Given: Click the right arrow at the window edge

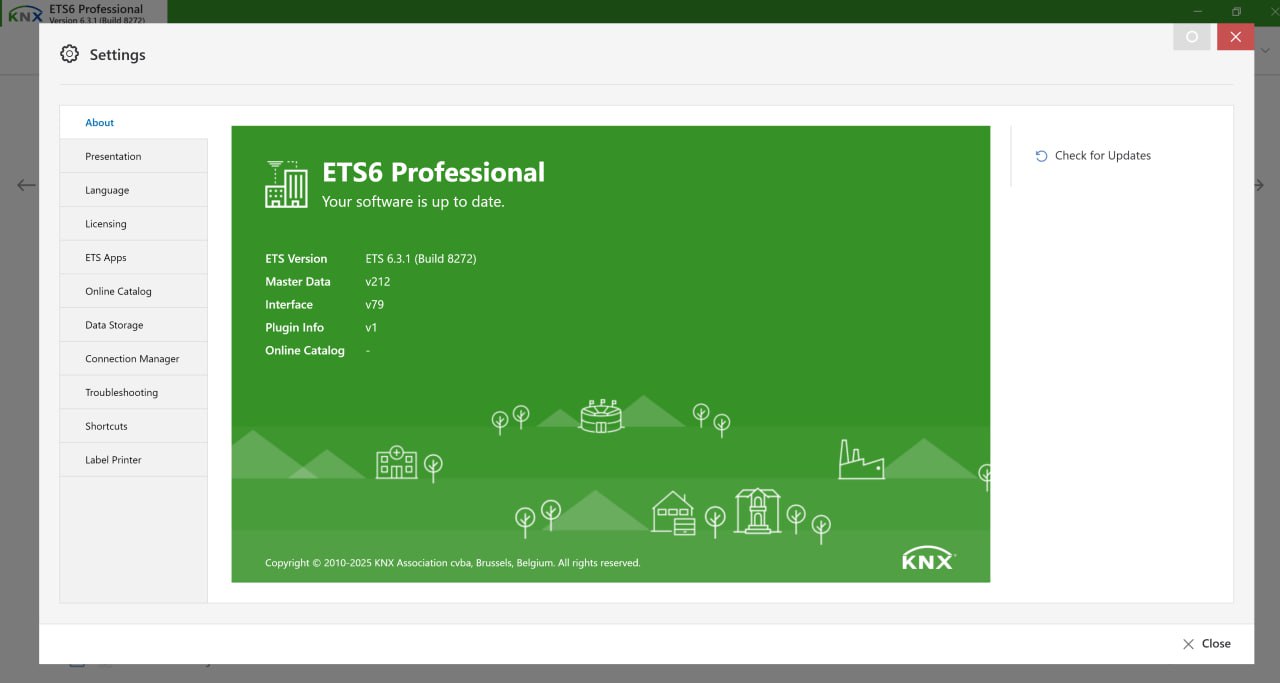Looking at the screenshot, I should (1259, 185).
